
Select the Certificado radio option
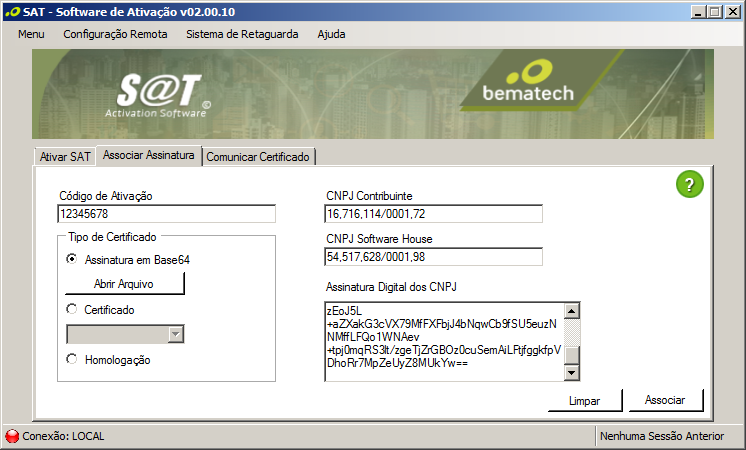(71, 310)
